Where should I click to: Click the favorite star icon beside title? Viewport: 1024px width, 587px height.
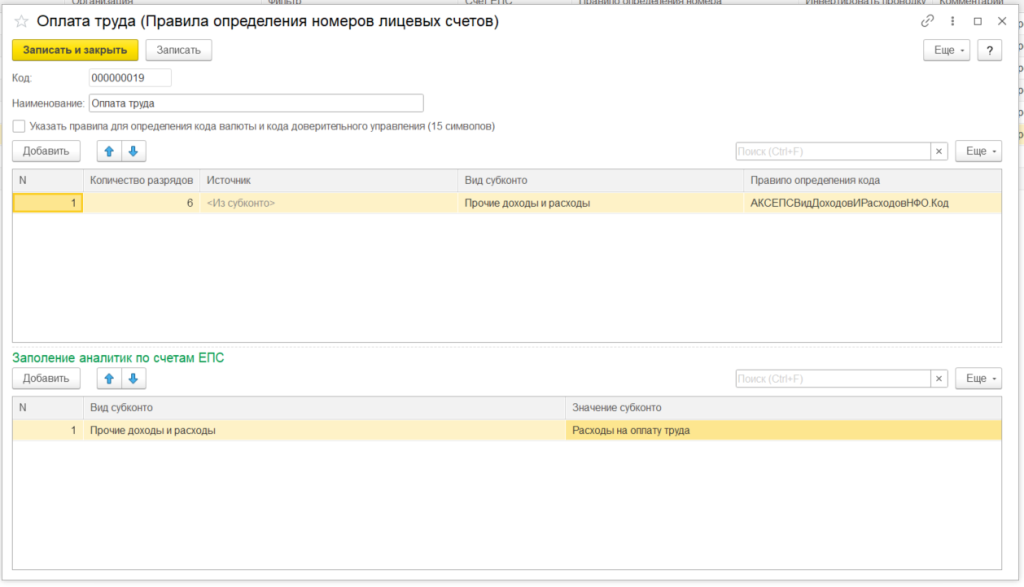point(21,21)
